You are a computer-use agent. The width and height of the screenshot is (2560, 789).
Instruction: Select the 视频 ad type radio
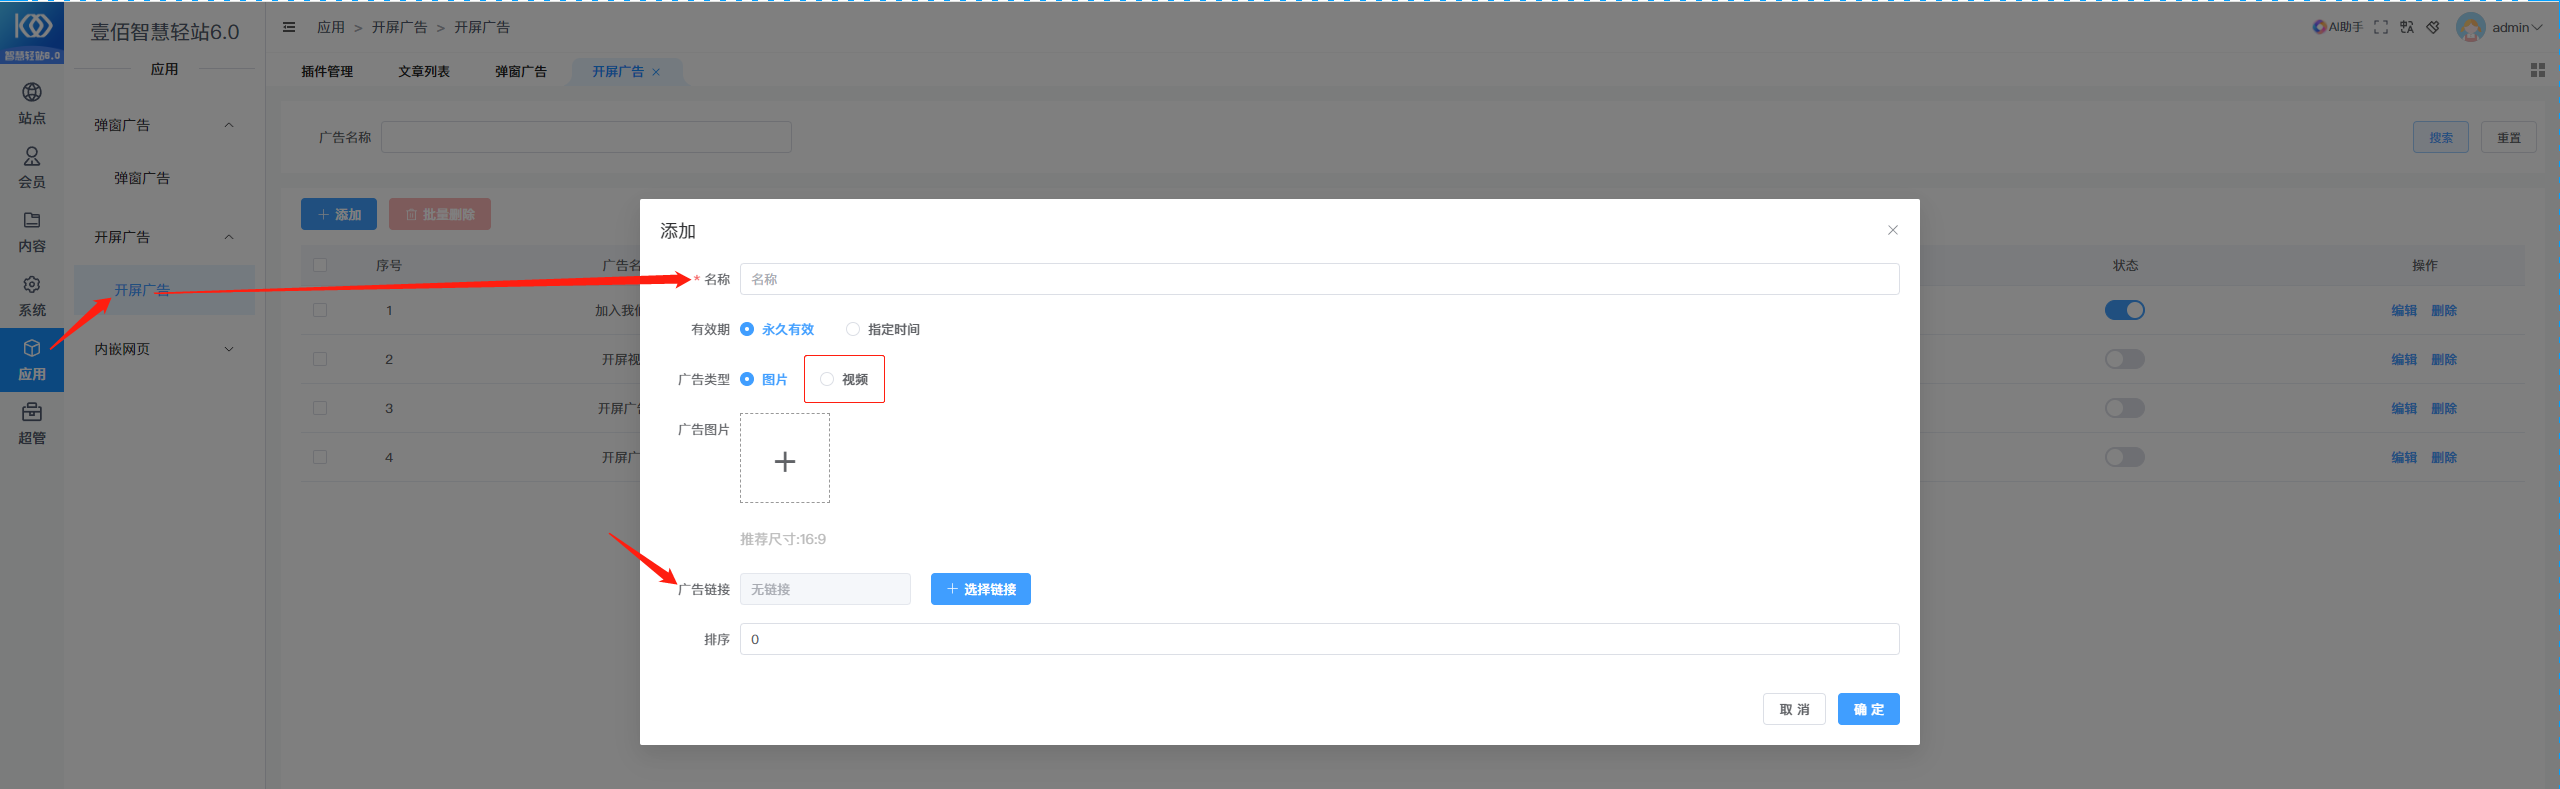844,379
